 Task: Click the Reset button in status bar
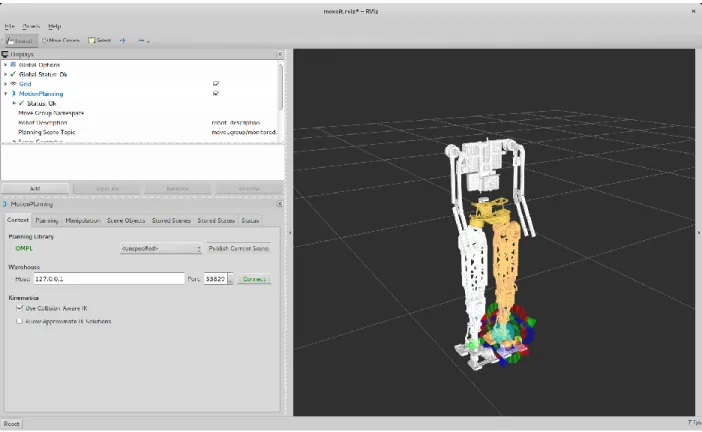tap(12, 424)
